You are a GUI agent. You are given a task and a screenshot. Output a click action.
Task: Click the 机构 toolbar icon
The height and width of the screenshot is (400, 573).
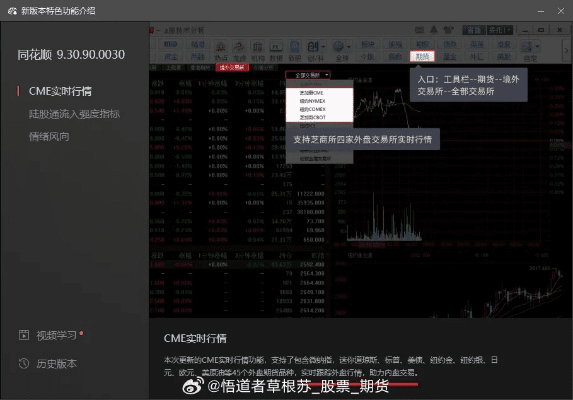click(x=258, y=51)
